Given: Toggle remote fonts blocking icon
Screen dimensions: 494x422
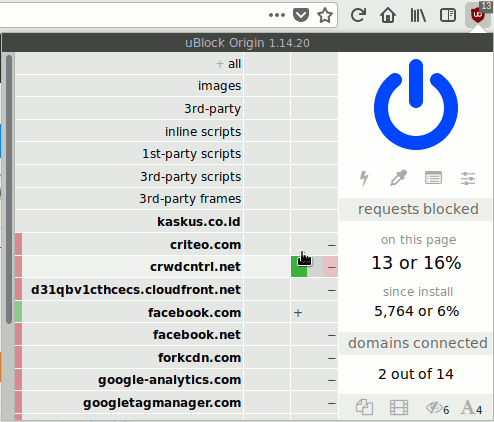Looking at the screenshot, I should pos(471,408).
